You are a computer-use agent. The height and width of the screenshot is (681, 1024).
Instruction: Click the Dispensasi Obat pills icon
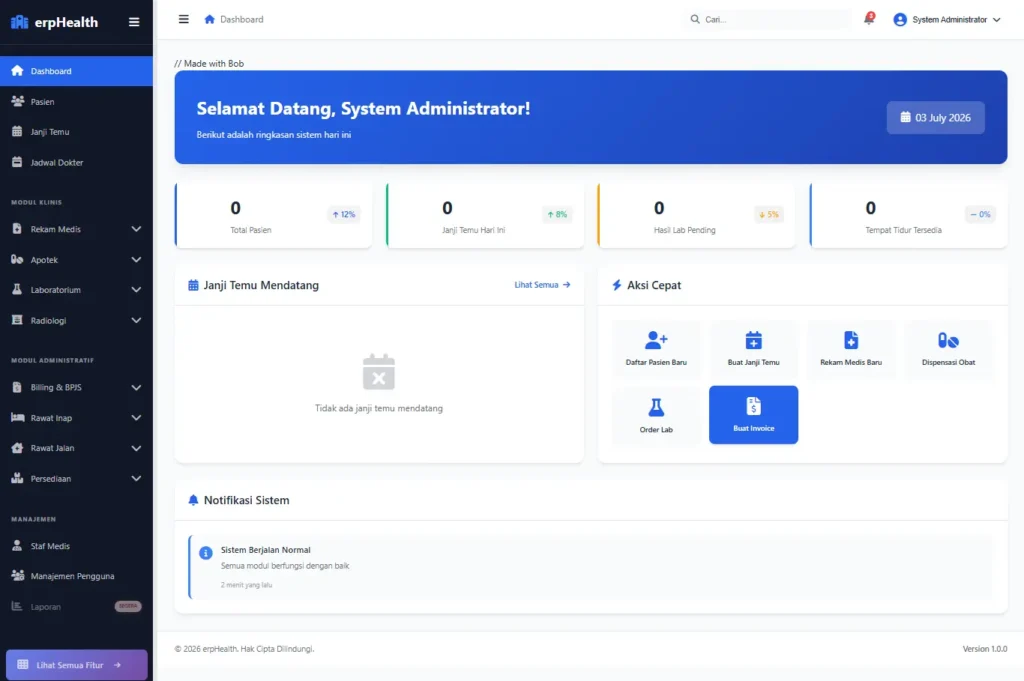(x=948, y=340)
